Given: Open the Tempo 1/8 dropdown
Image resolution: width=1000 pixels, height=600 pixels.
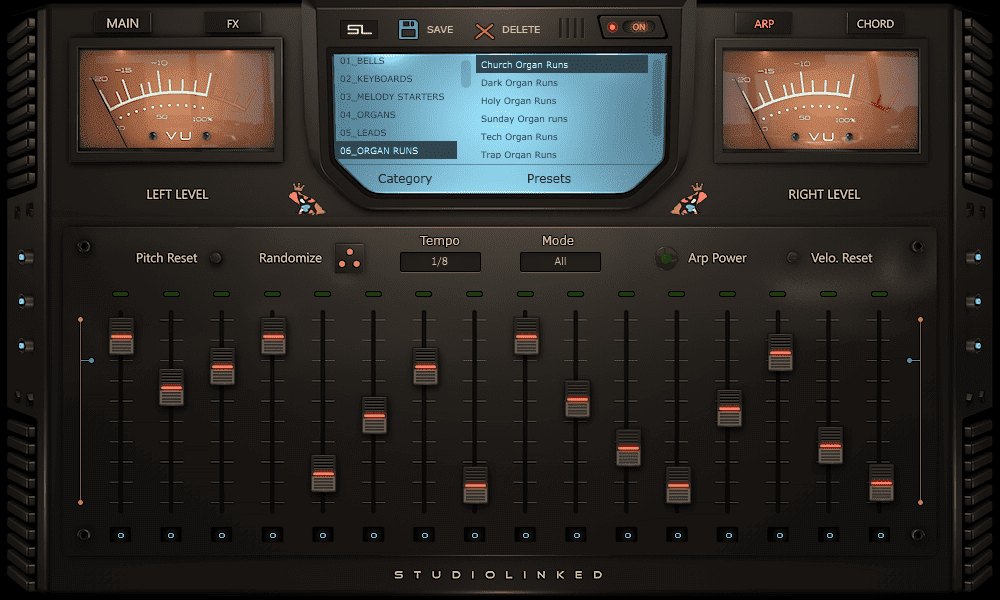Looking at the screenshot, I should point(440,261).
